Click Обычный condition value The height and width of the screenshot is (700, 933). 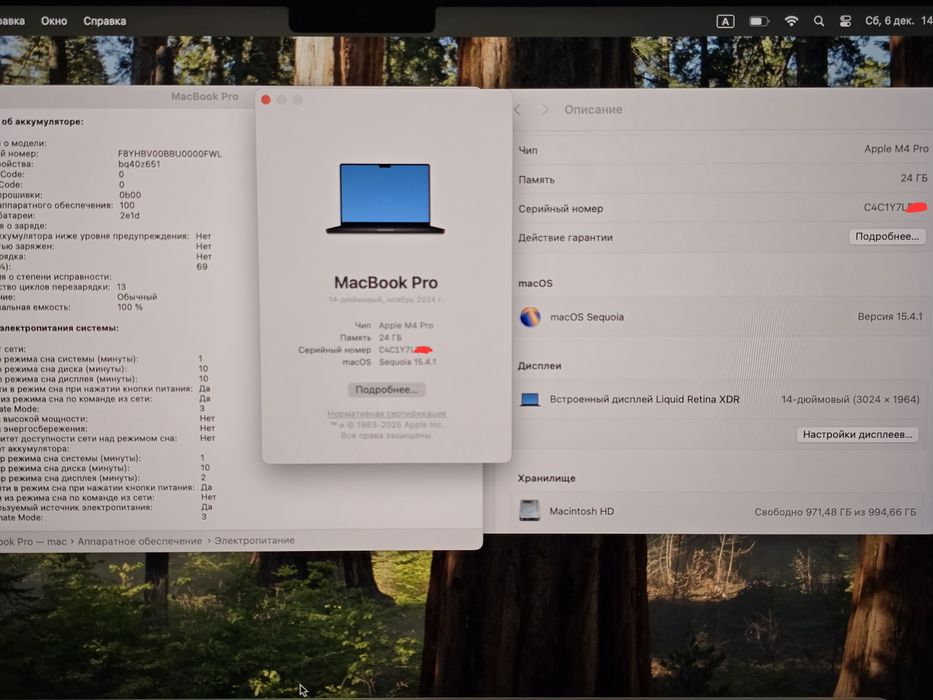click(x=137, y=296)
